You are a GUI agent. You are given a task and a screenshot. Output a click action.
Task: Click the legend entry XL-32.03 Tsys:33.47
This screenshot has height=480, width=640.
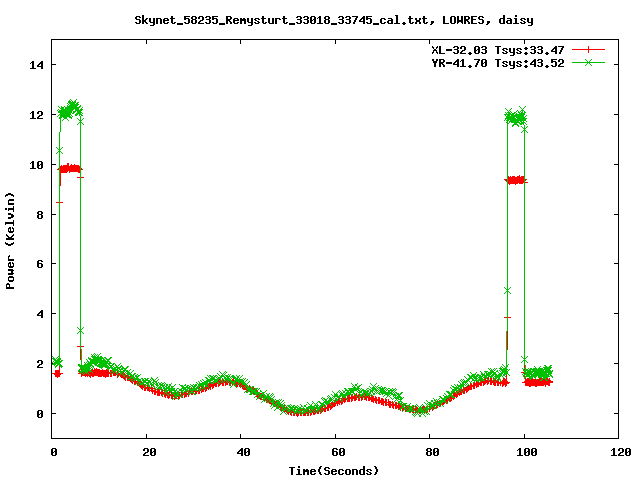(498, 50)
